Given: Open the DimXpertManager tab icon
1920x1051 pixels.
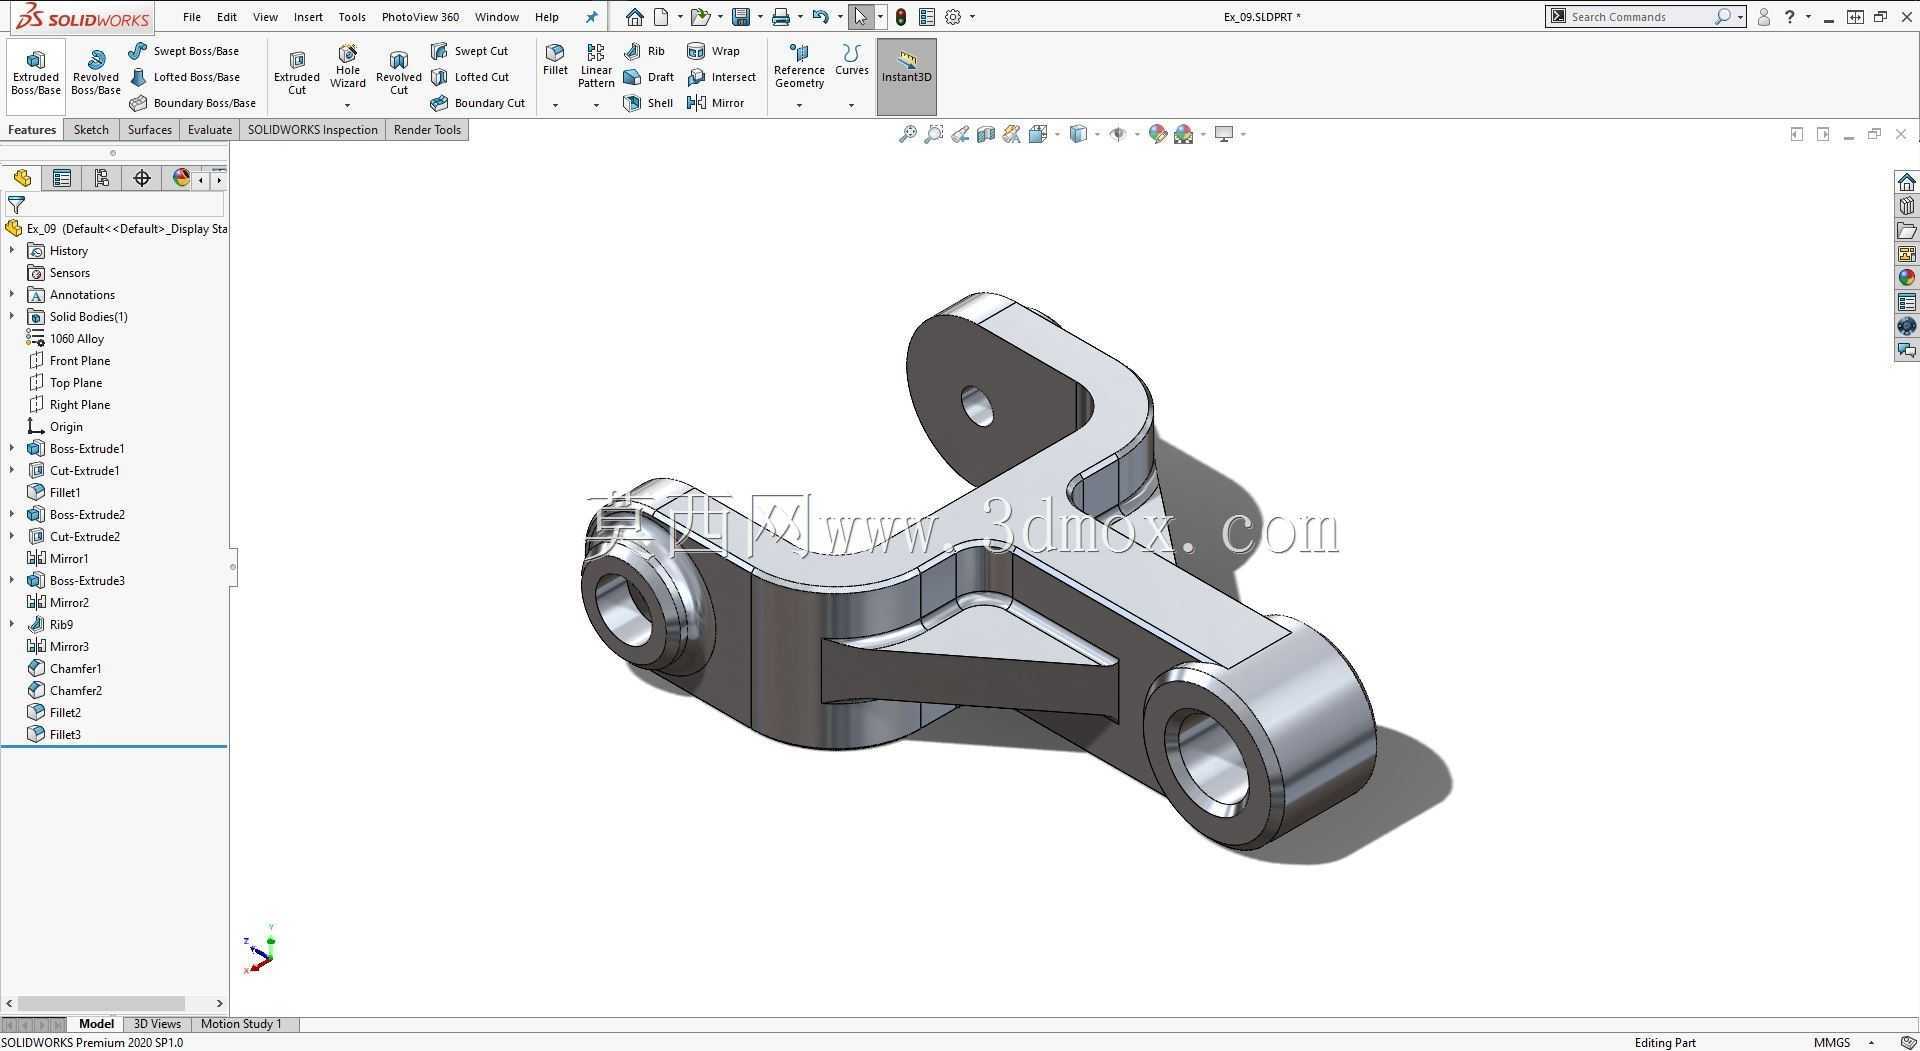Looking at the screenshot, I should (x=142, y=178).
